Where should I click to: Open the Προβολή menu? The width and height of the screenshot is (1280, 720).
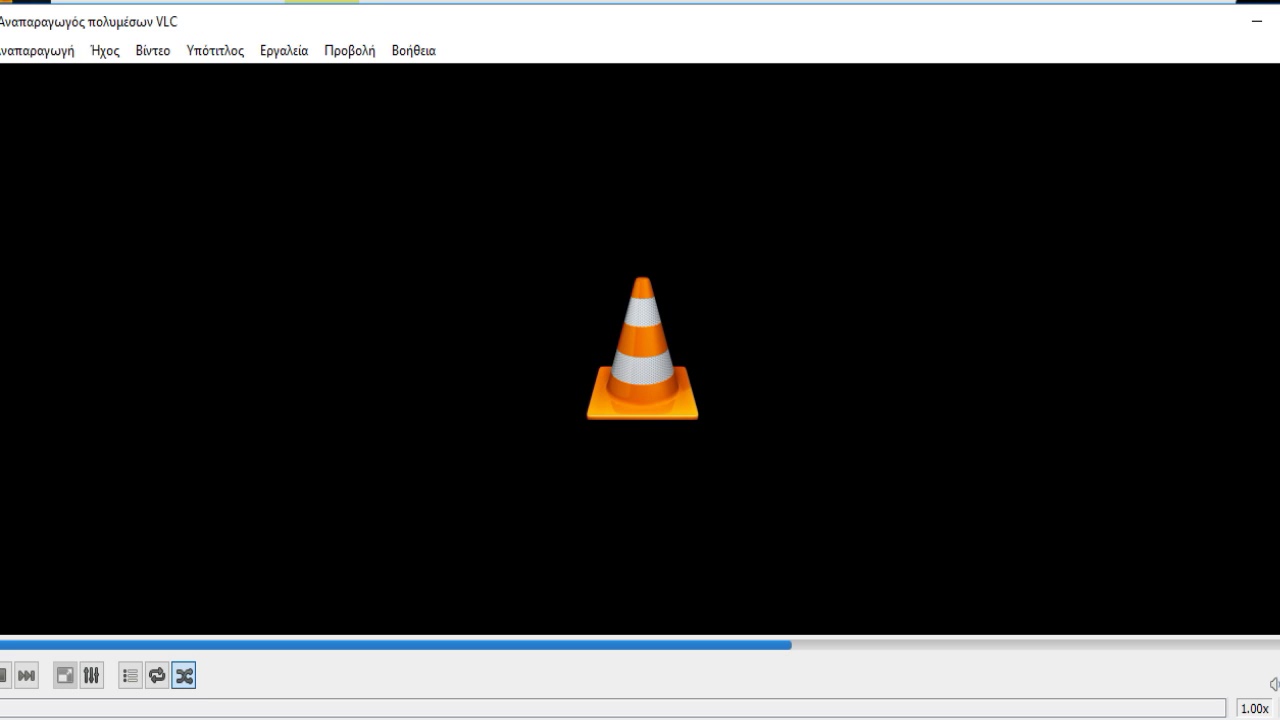350,50
